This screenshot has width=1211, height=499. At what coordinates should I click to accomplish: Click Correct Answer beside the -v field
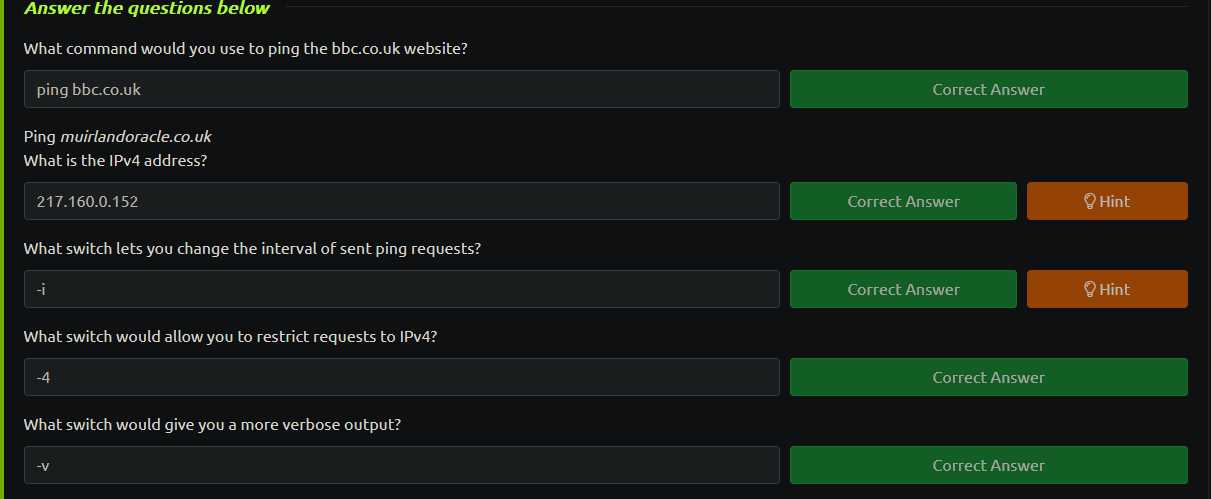[x=989, y=465]
